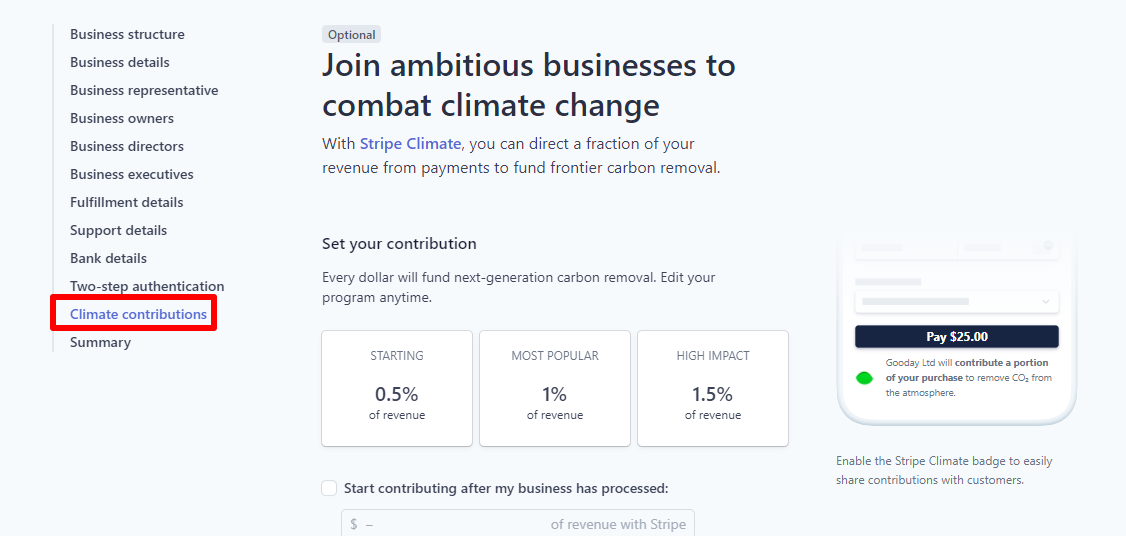Jump to the Summary step
Image resolution: width=1126 pixels, height=536 pixels.
100,343
